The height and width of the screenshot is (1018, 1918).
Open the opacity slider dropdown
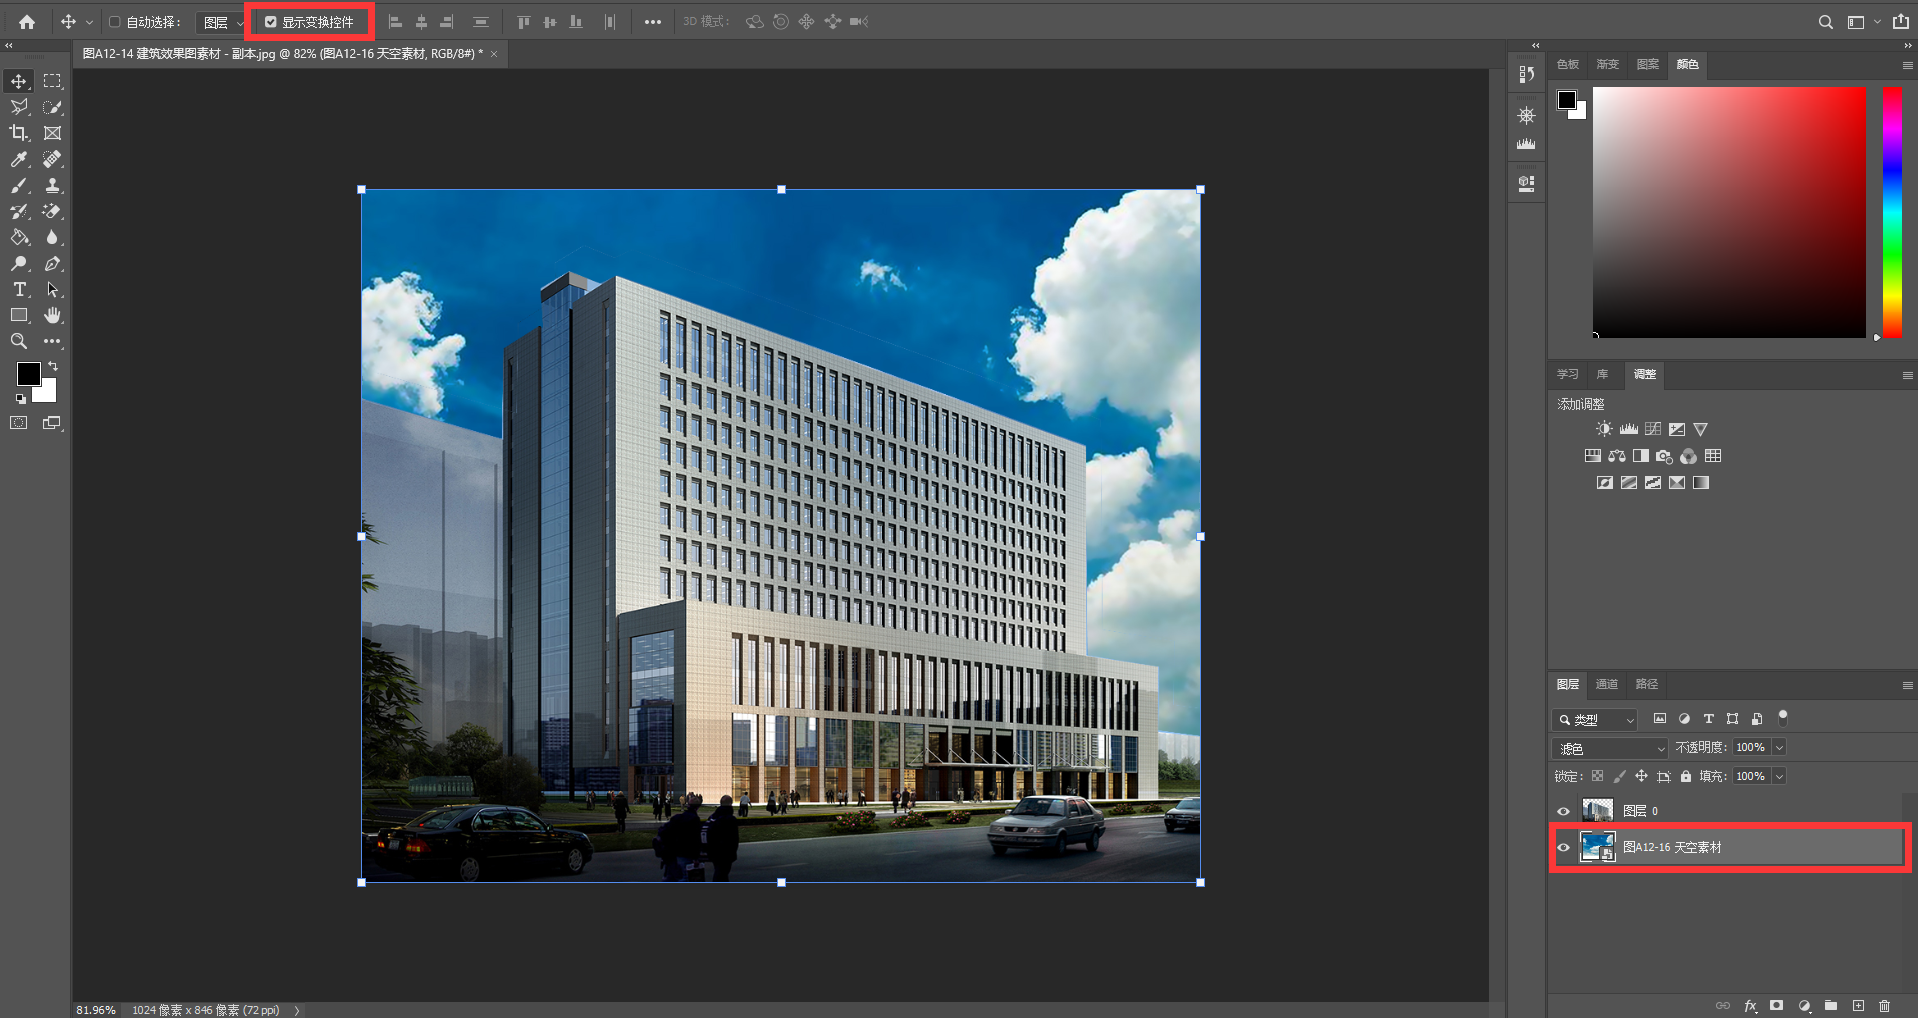click(x=1779, y=748)
